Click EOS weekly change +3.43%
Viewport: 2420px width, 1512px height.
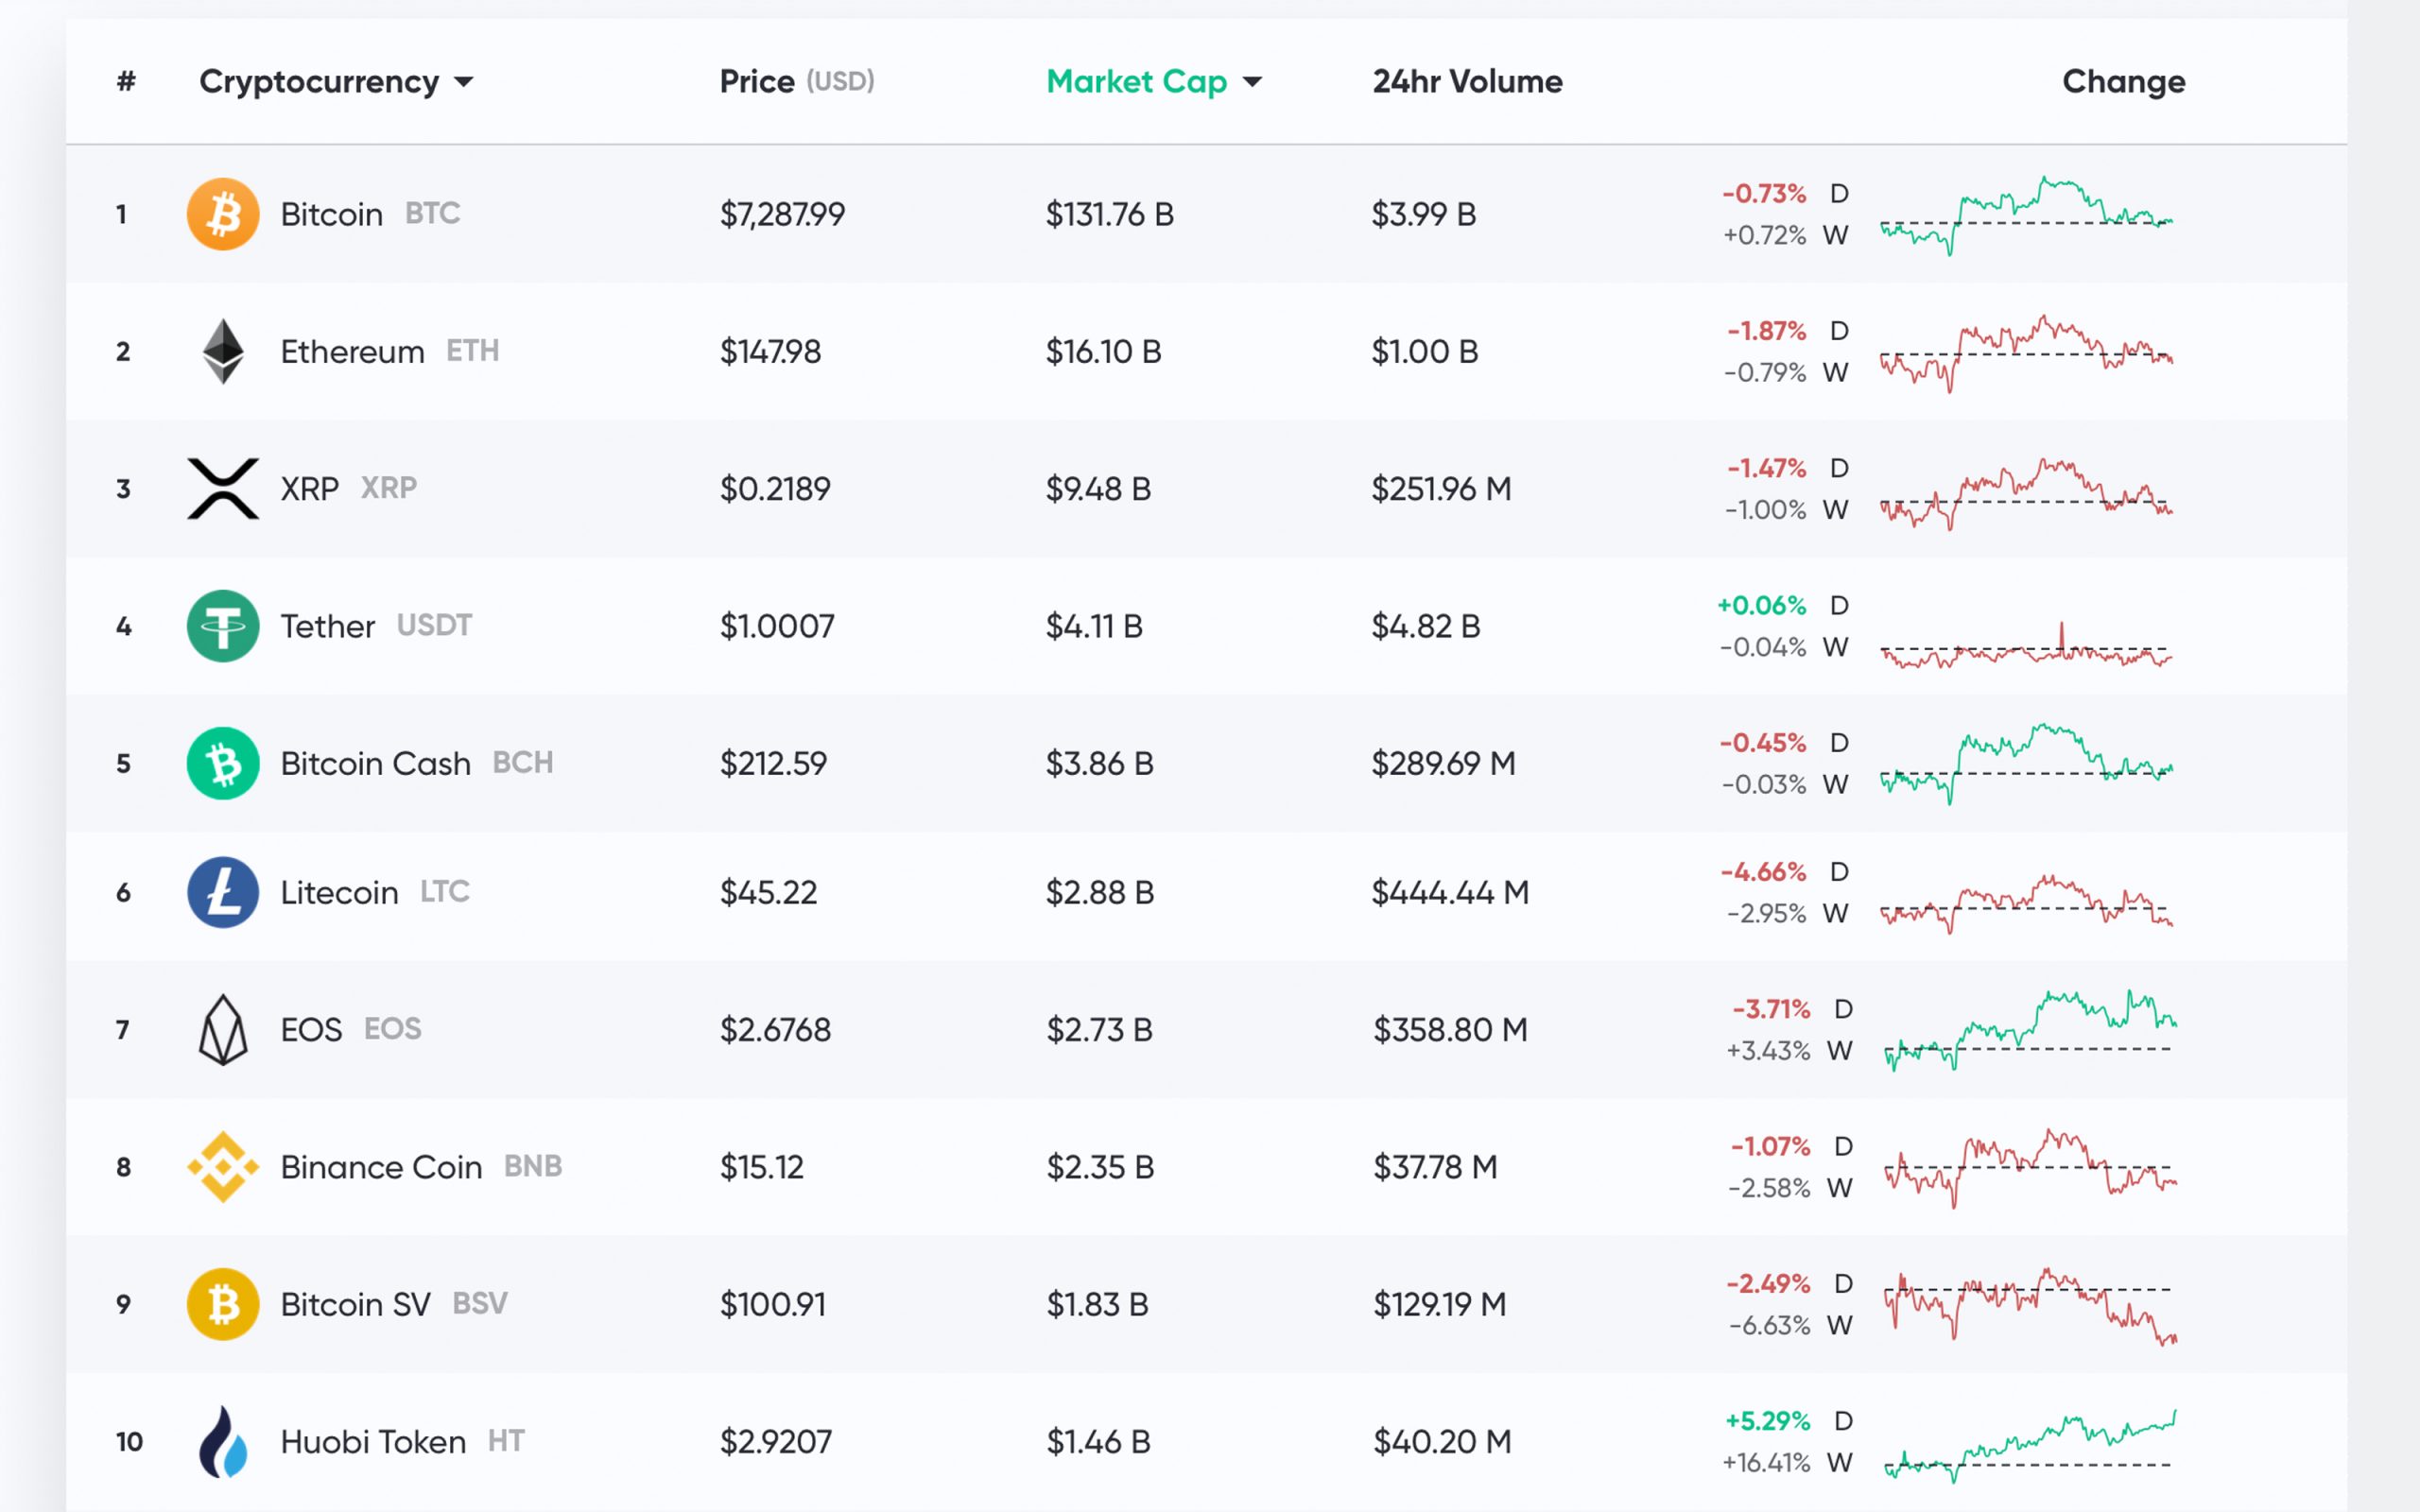pos(1768,1050)
